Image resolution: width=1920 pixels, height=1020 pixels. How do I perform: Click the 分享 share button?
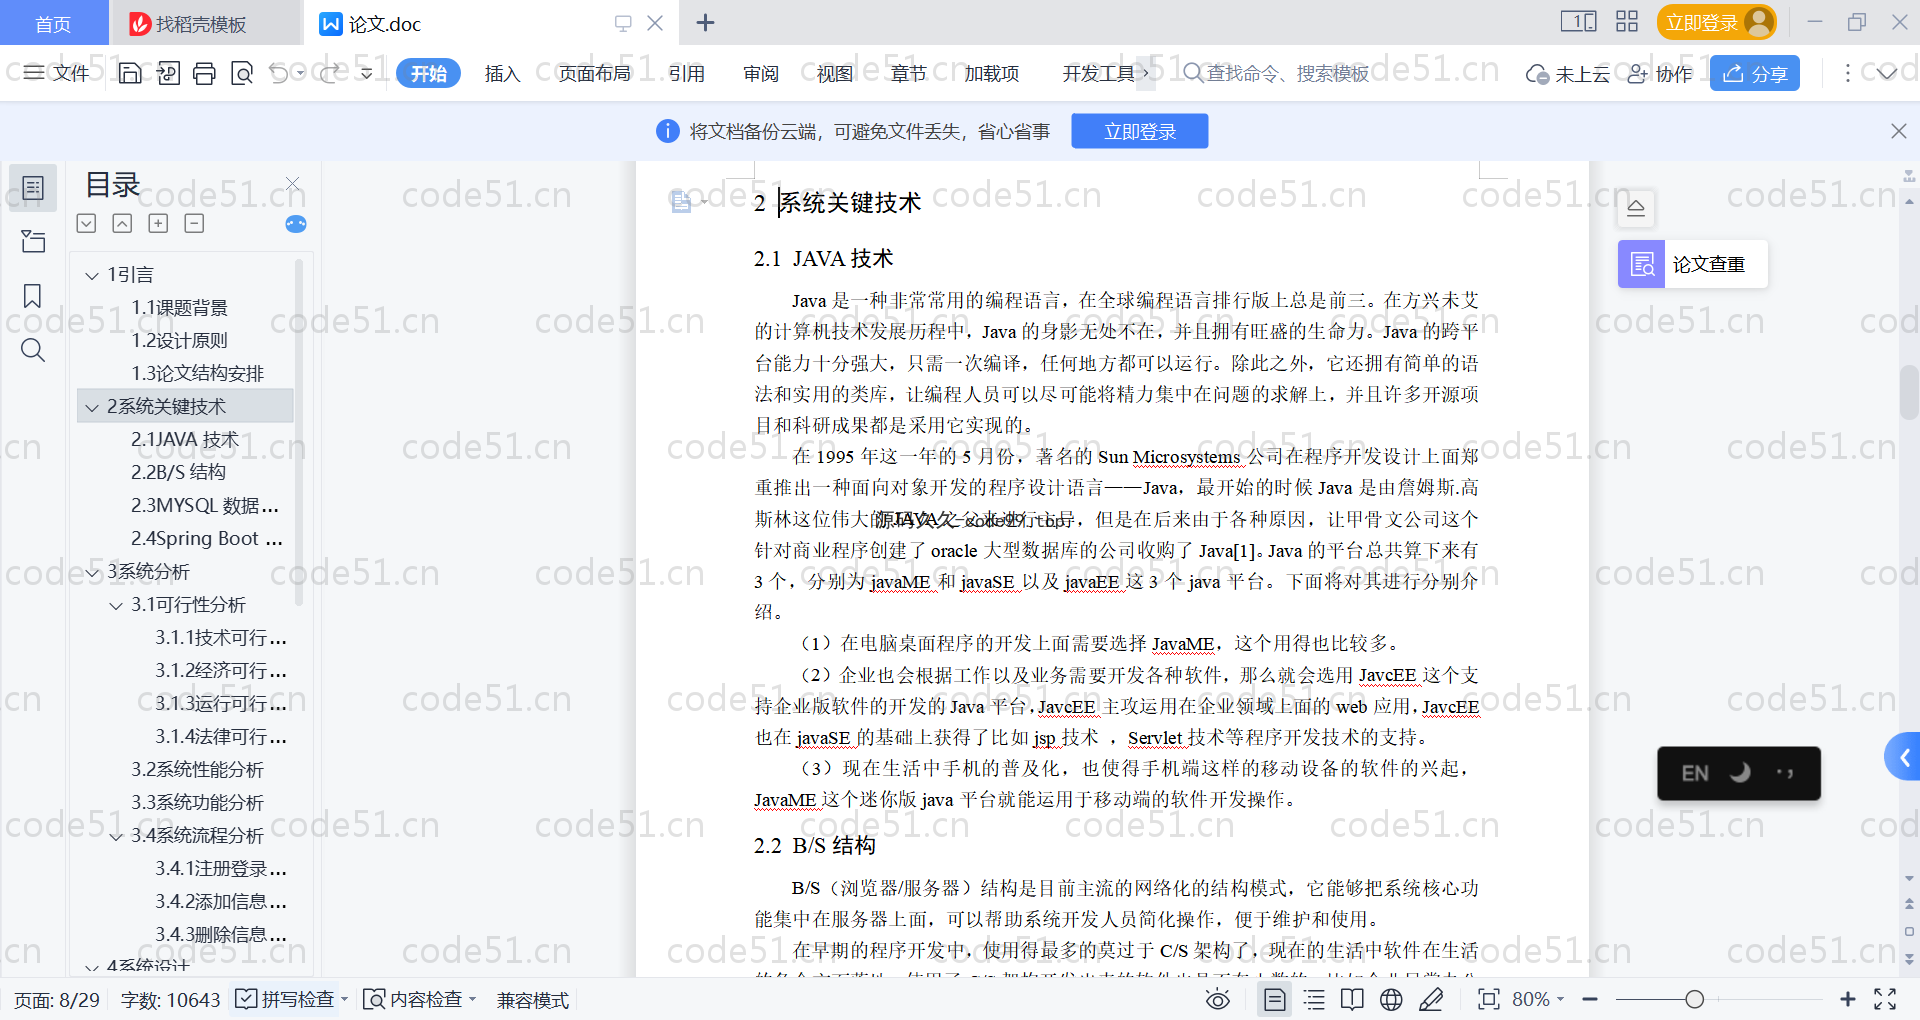[1754, 73]
